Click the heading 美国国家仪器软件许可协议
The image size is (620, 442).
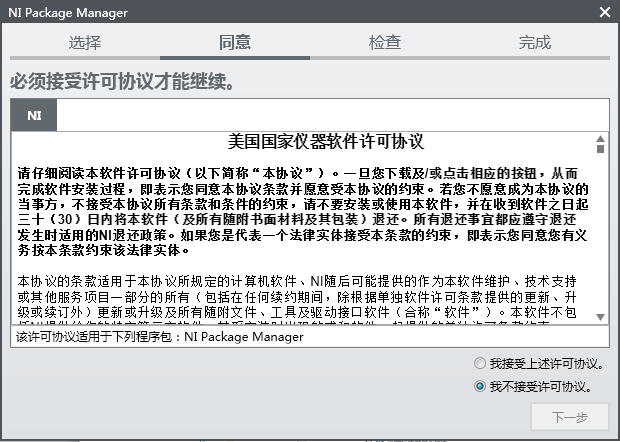pyautogui.click(x=326, y=142)
